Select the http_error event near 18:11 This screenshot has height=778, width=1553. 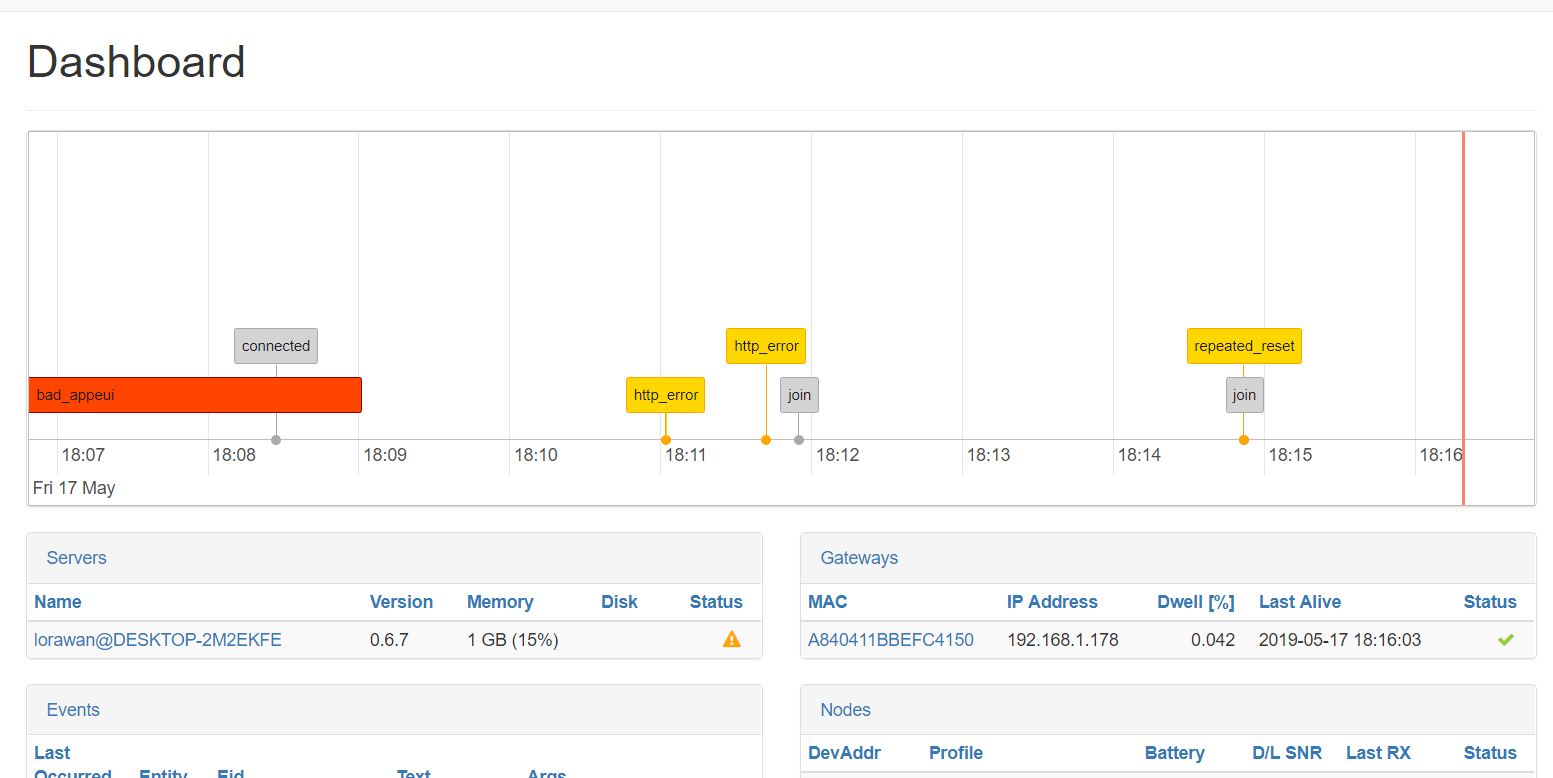tap(665, 395)
